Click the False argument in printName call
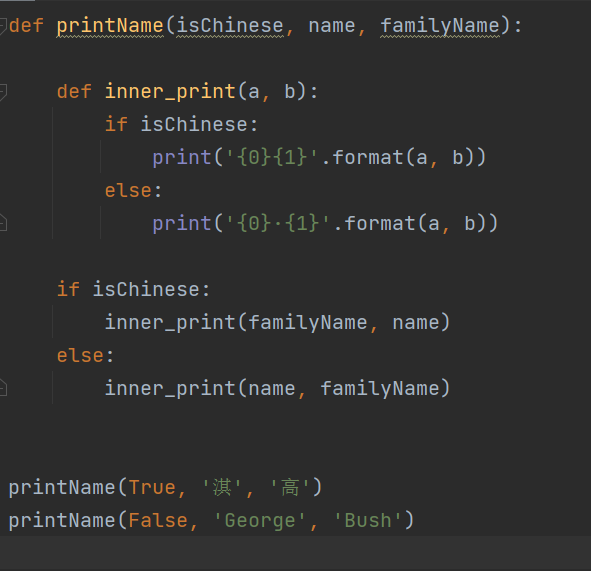Screen dimensions: 591x571 point(158,520)
